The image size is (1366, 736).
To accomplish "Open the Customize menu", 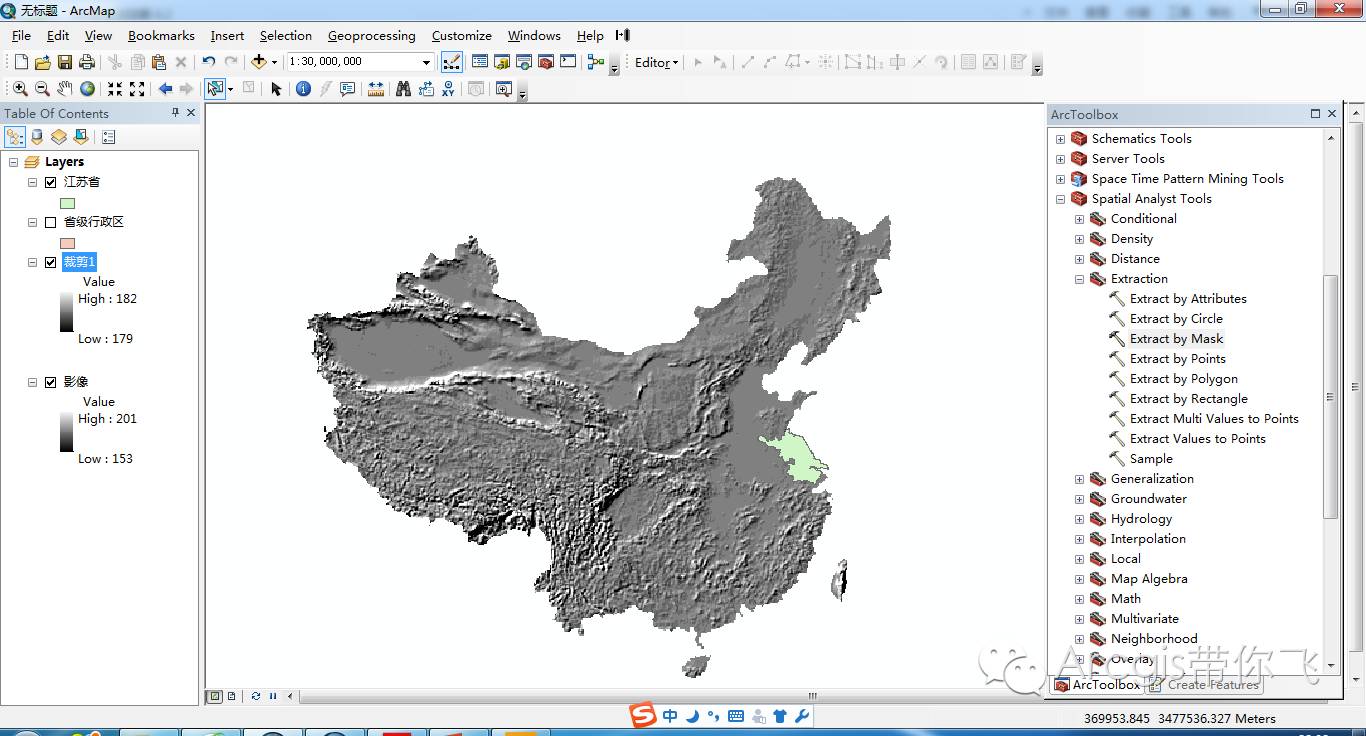I will (461, 36).
